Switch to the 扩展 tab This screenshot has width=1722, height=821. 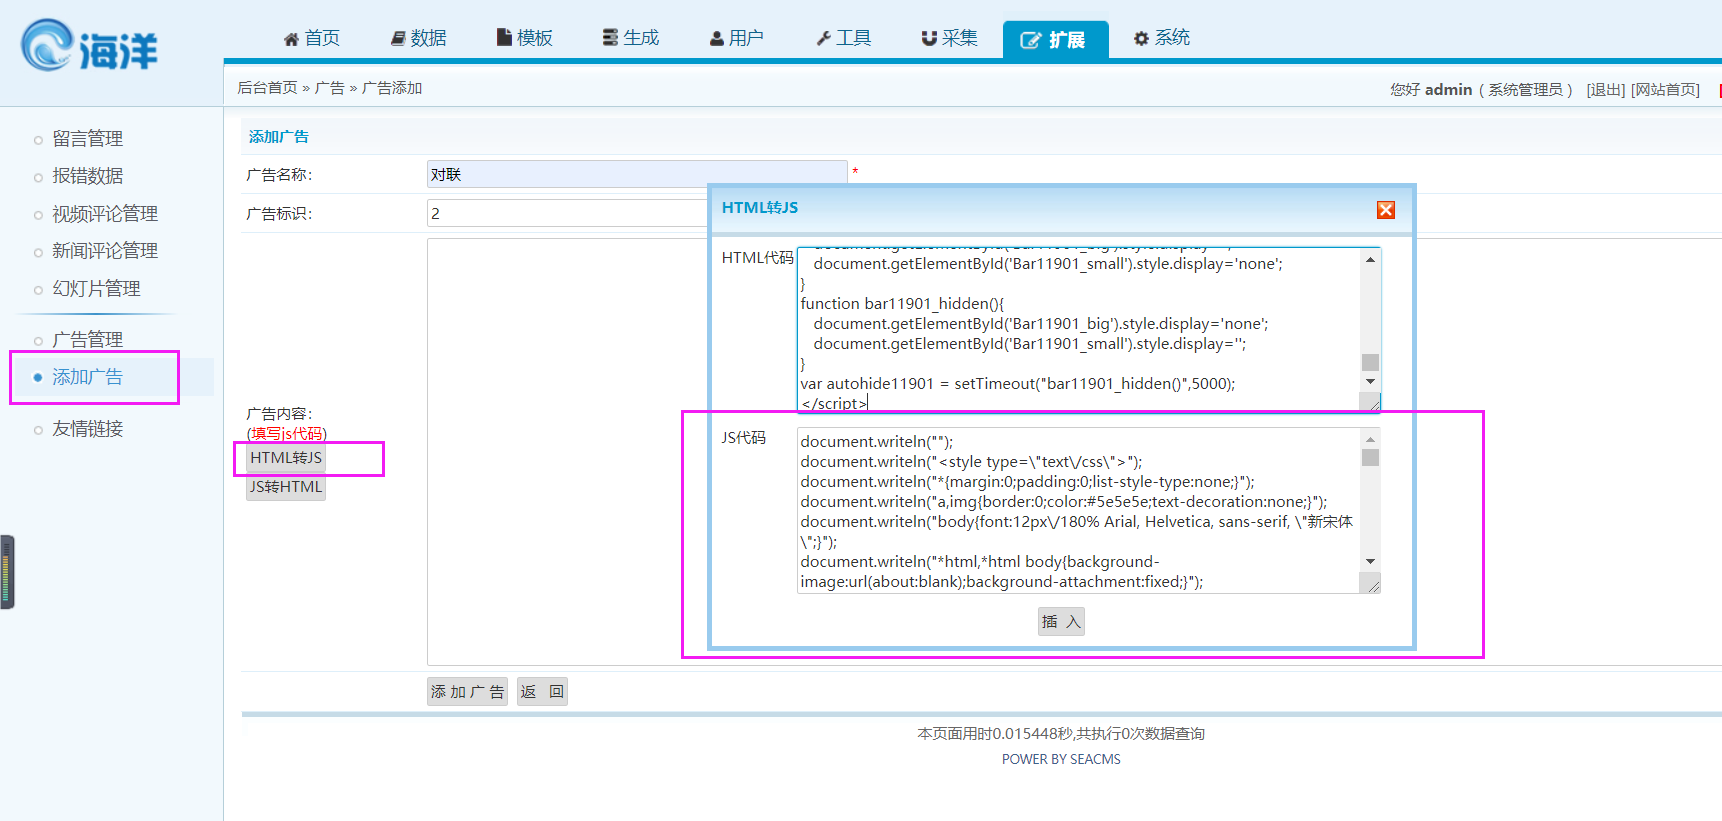click(1054, 40)
